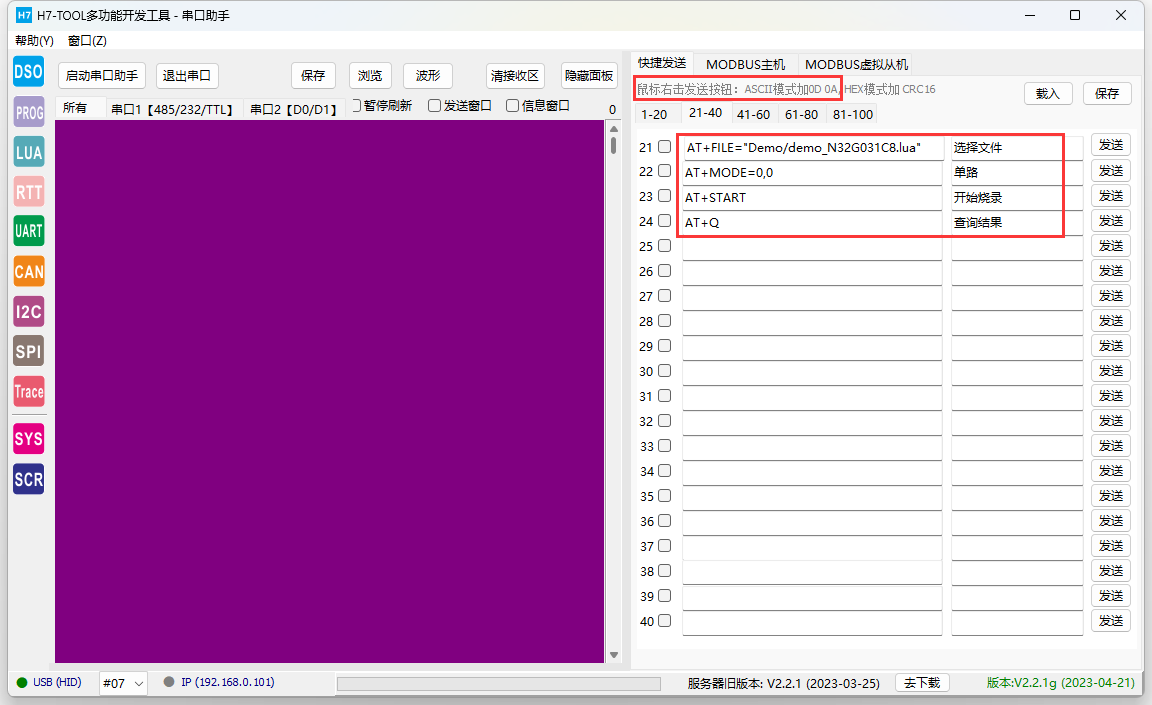Screen dimensions: 1152x705
Task: Open the Trace tool
Action: [x=29, y=391]
